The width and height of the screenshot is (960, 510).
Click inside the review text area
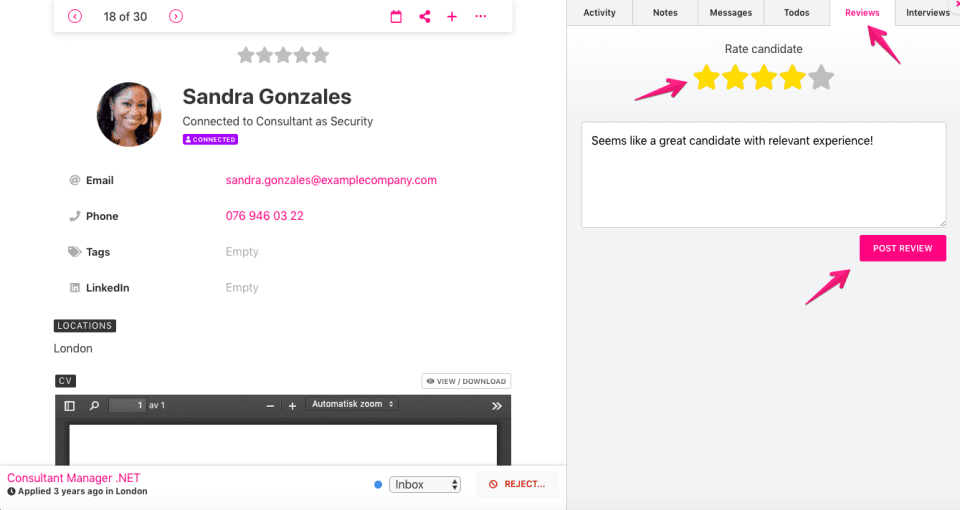[763, 175]
